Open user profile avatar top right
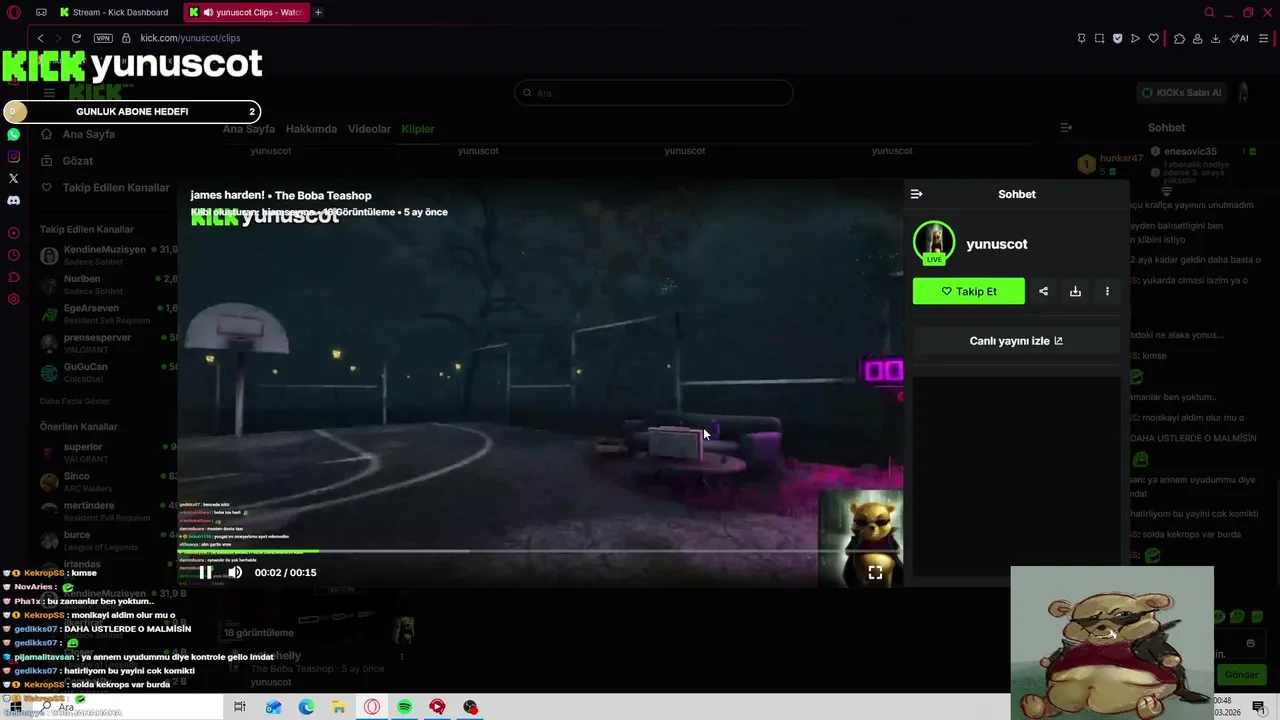The height and width of the screenshot is (720, 1280). coord(1244,93)
